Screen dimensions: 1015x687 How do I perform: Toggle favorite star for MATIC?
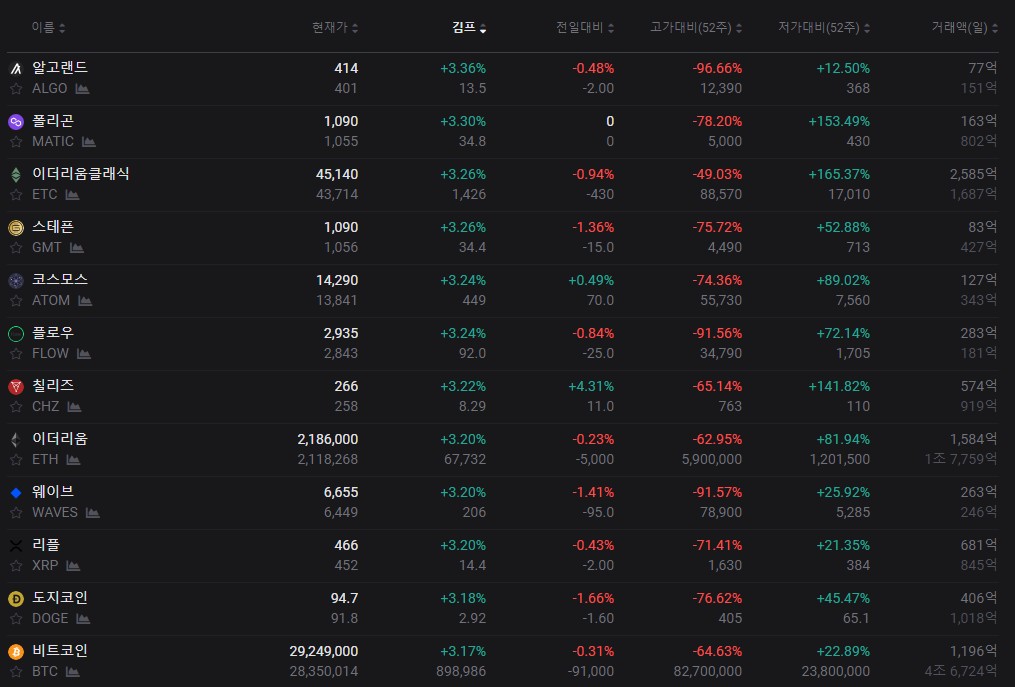[16, 142]
